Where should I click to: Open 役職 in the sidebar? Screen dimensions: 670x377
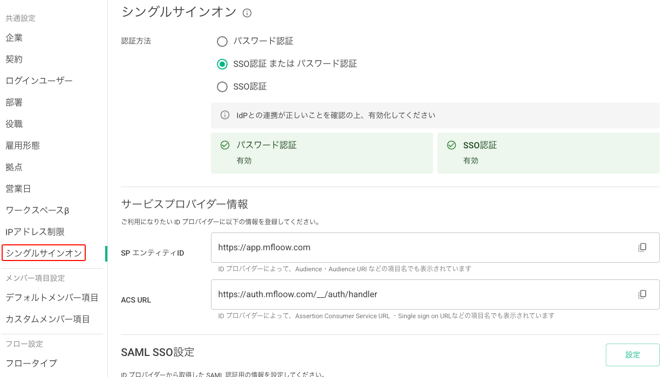(x=14, y=124)
